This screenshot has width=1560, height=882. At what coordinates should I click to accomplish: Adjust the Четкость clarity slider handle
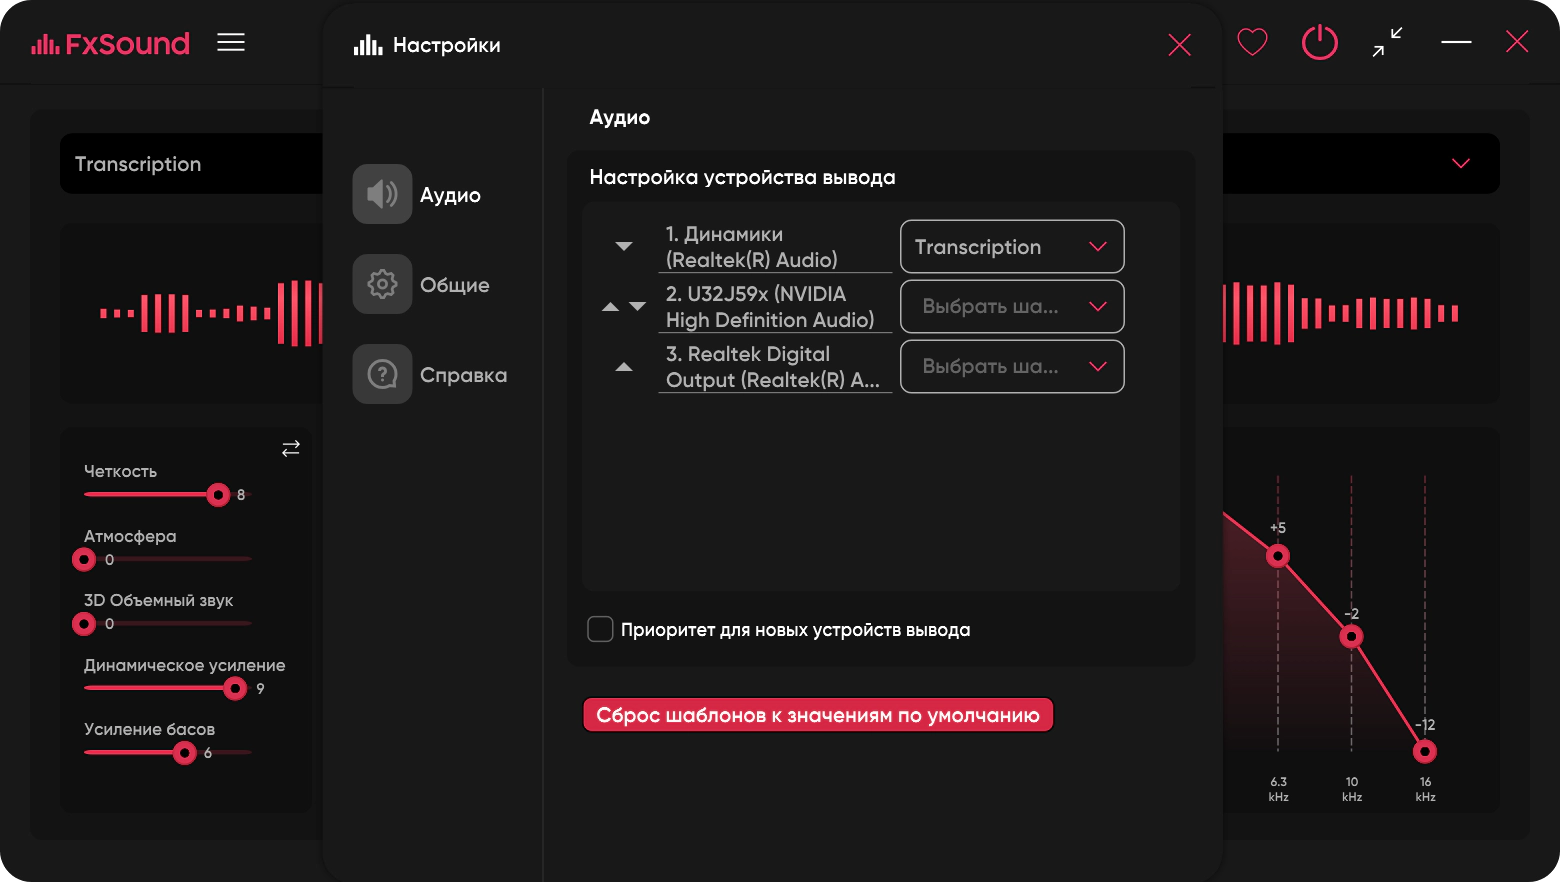(x=218, y=495)
